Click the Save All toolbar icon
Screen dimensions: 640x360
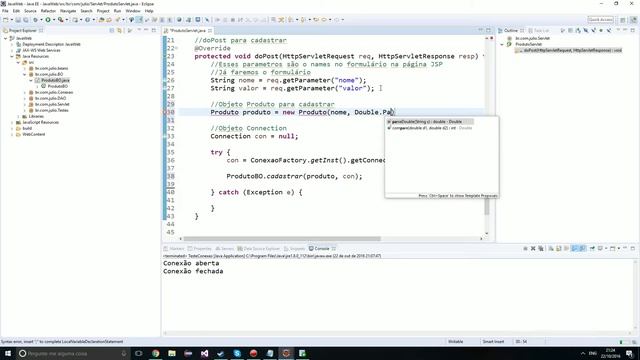coord(26,20)
